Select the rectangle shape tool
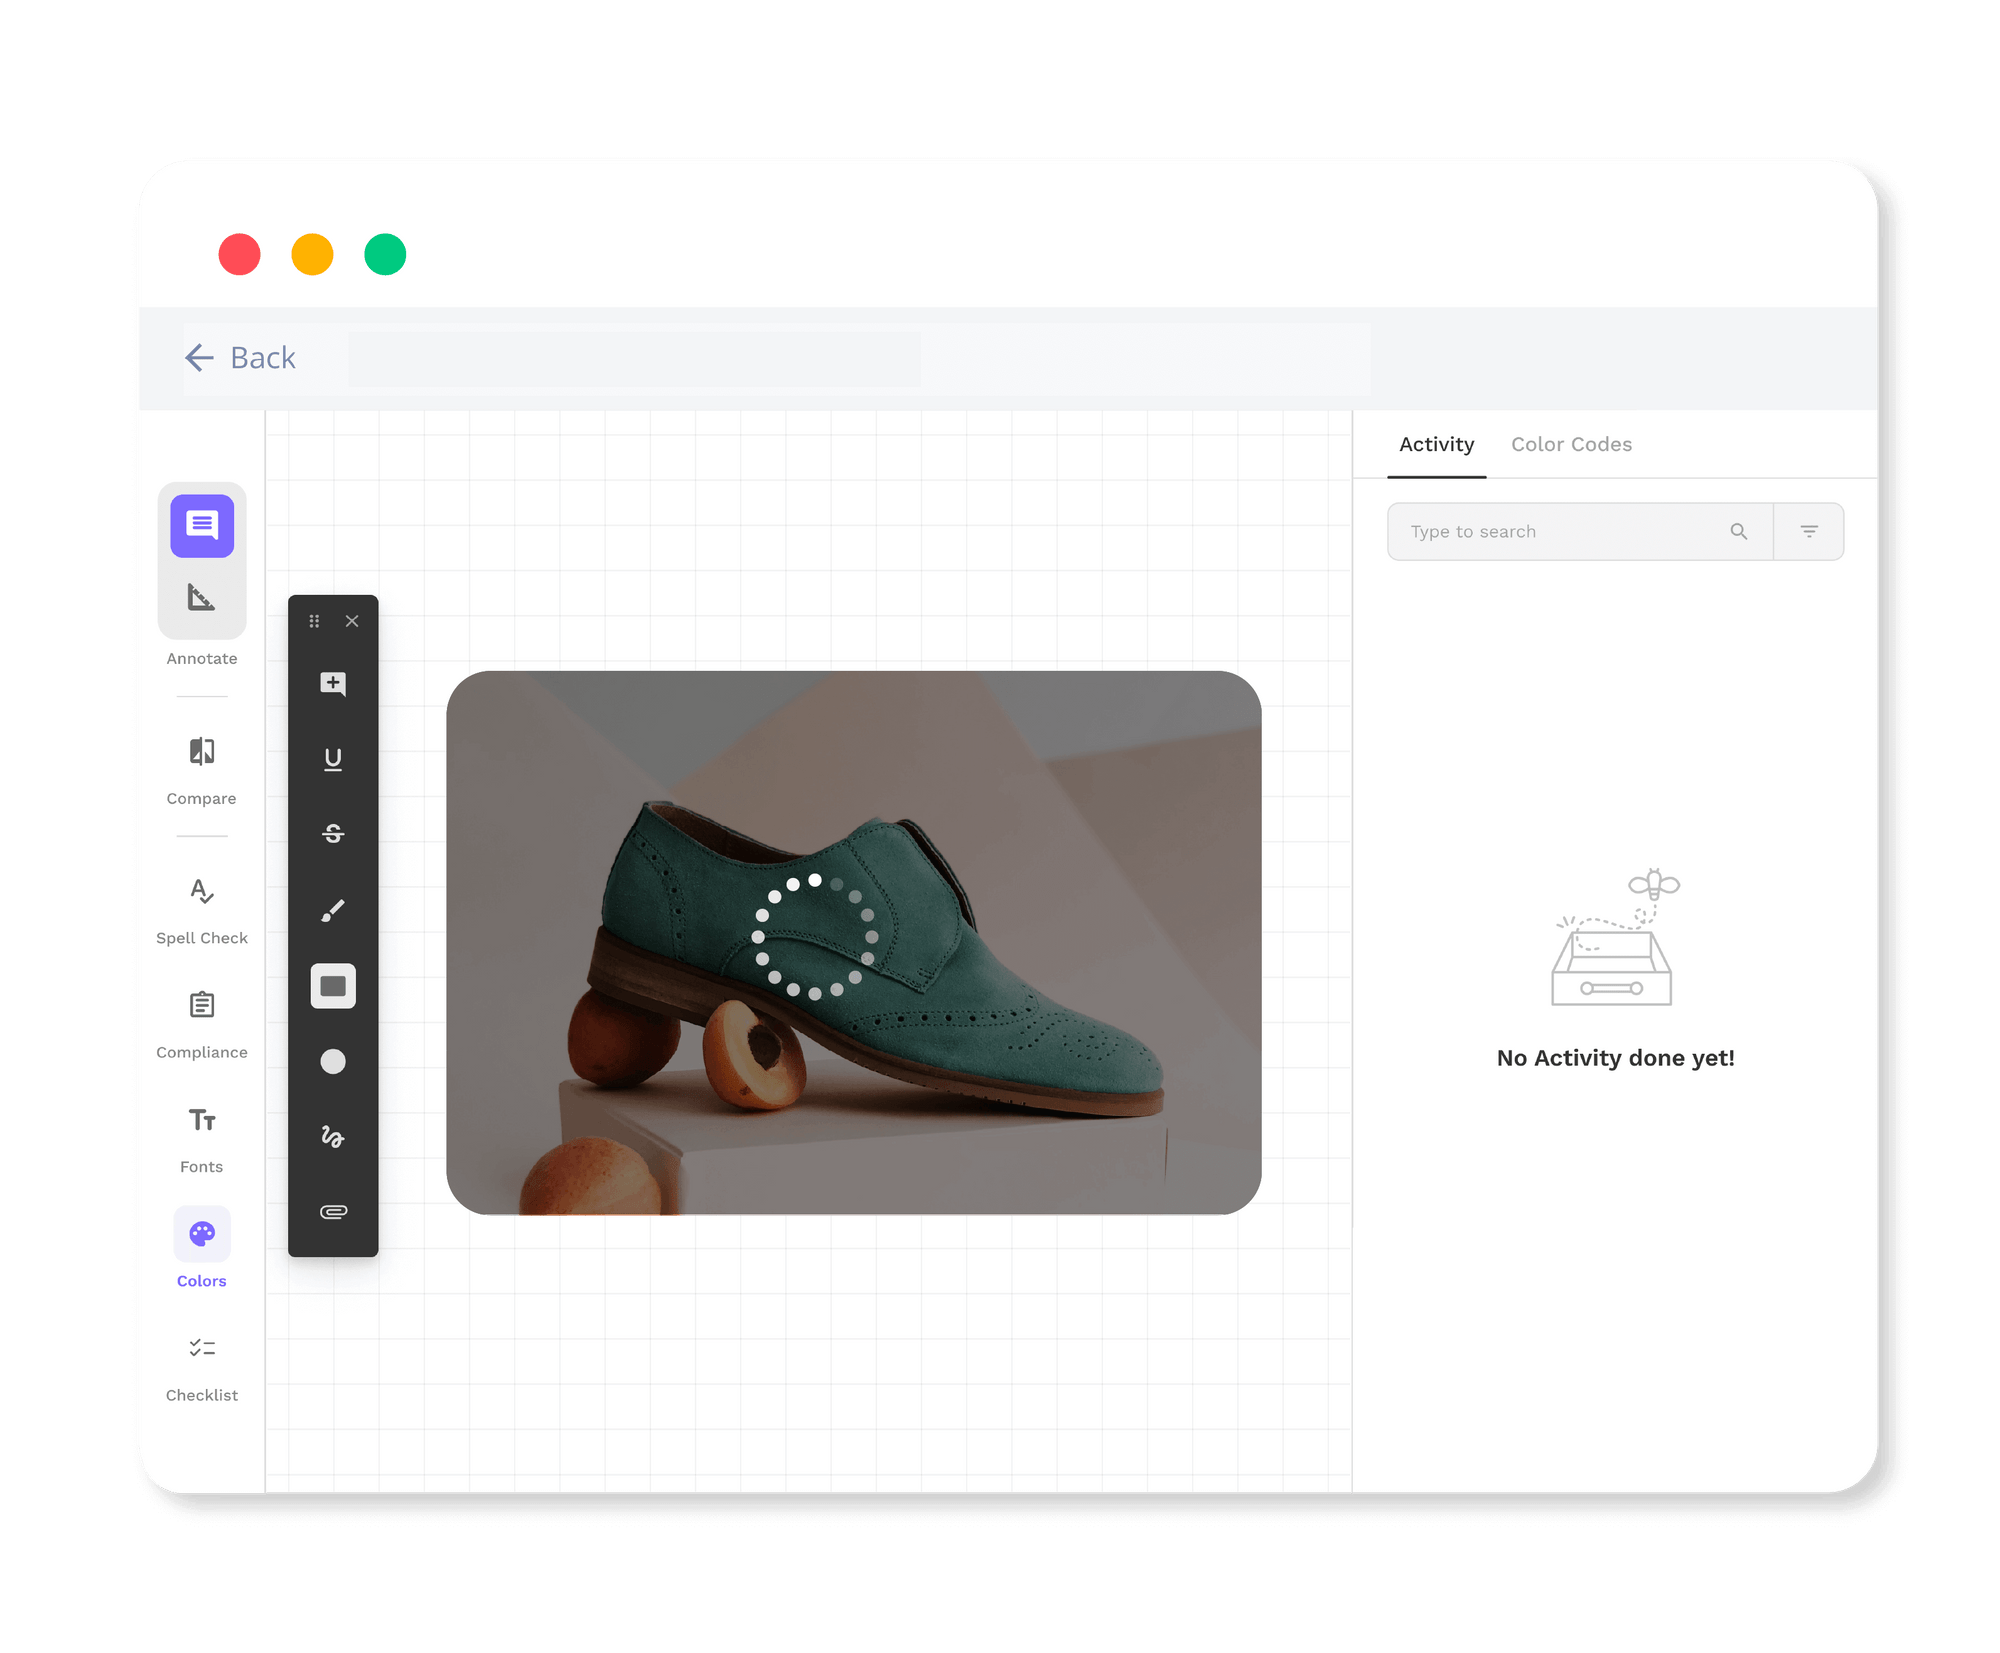The height and width of the screenshot is (1653, 2000). (x=333, y=986)
